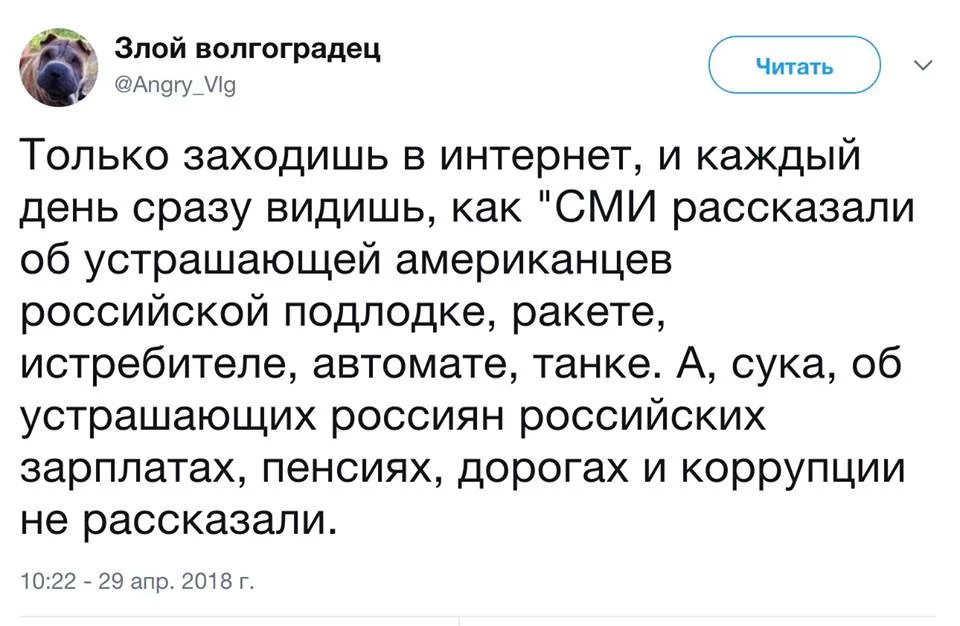This screenshot has width=960, height=626.
Task: Click the display name Злой волгоградец
Action: point(247,49)
